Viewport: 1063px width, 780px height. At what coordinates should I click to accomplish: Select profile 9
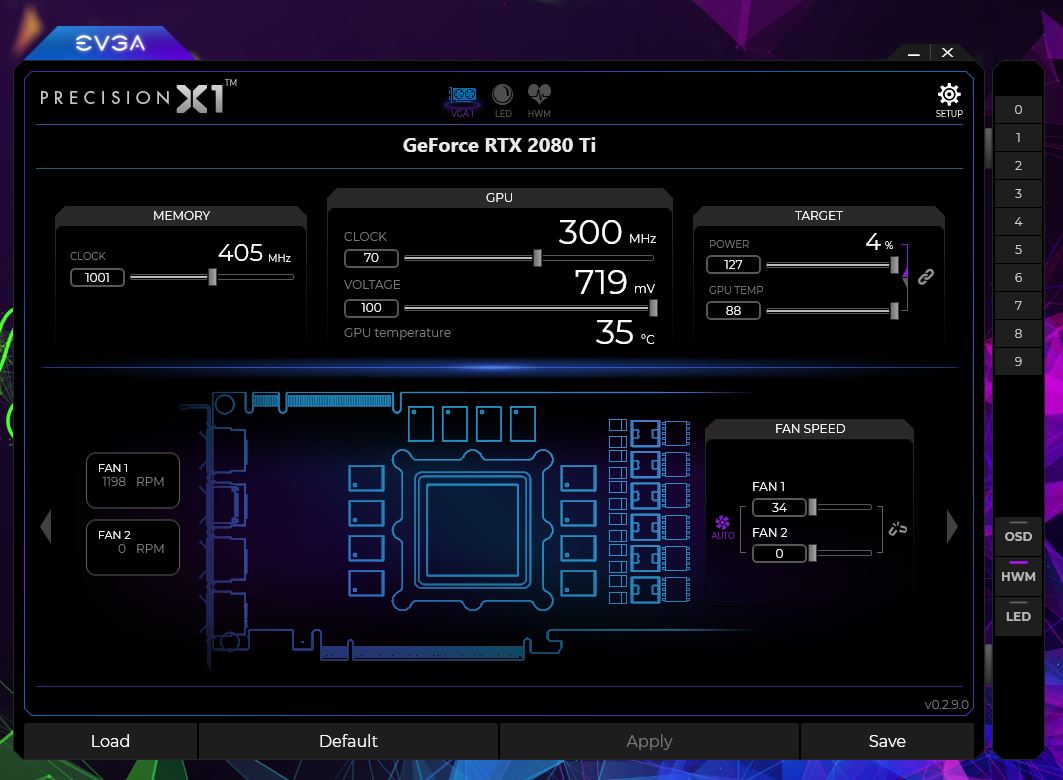point(1018,361)
